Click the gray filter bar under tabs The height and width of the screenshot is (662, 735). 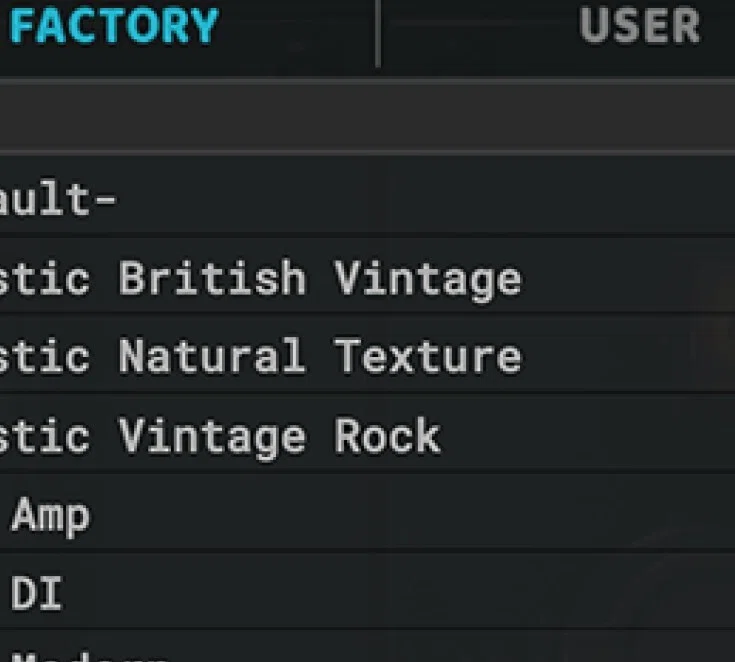368,117
